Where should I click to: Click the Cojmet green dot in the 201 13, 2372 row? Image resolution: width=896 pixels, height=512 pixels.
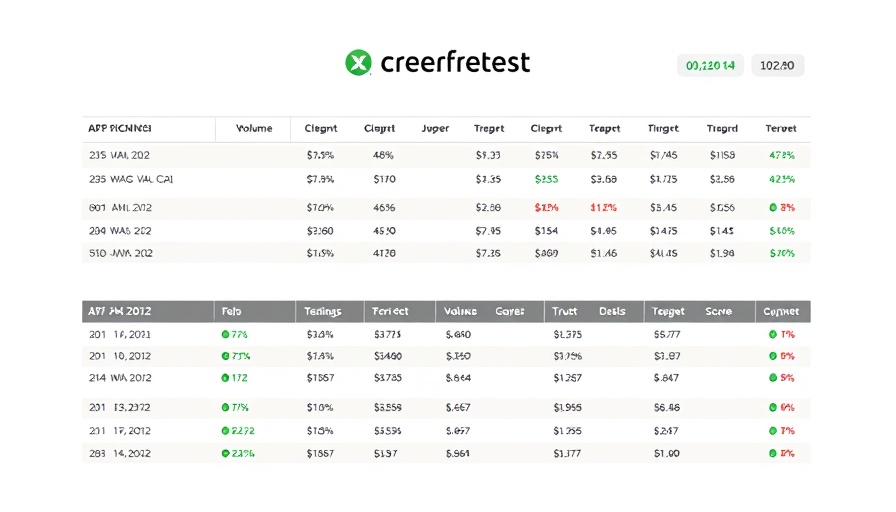pos(773,407)
